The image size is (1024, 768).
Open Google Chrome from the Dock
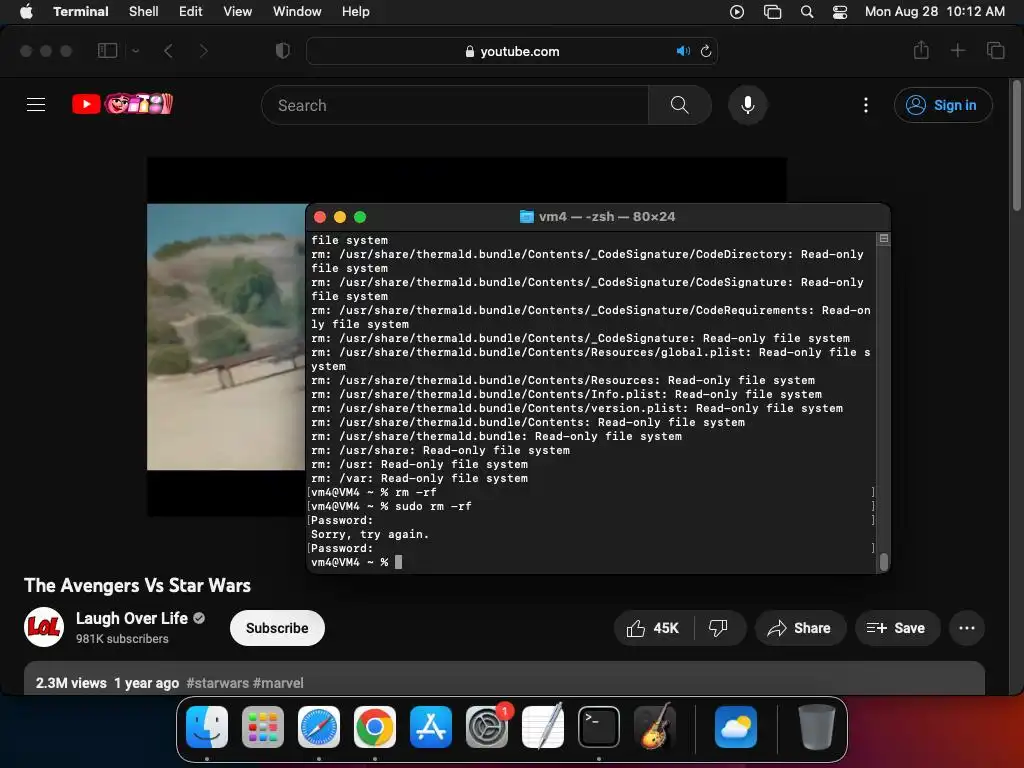(x=375, y=727)
